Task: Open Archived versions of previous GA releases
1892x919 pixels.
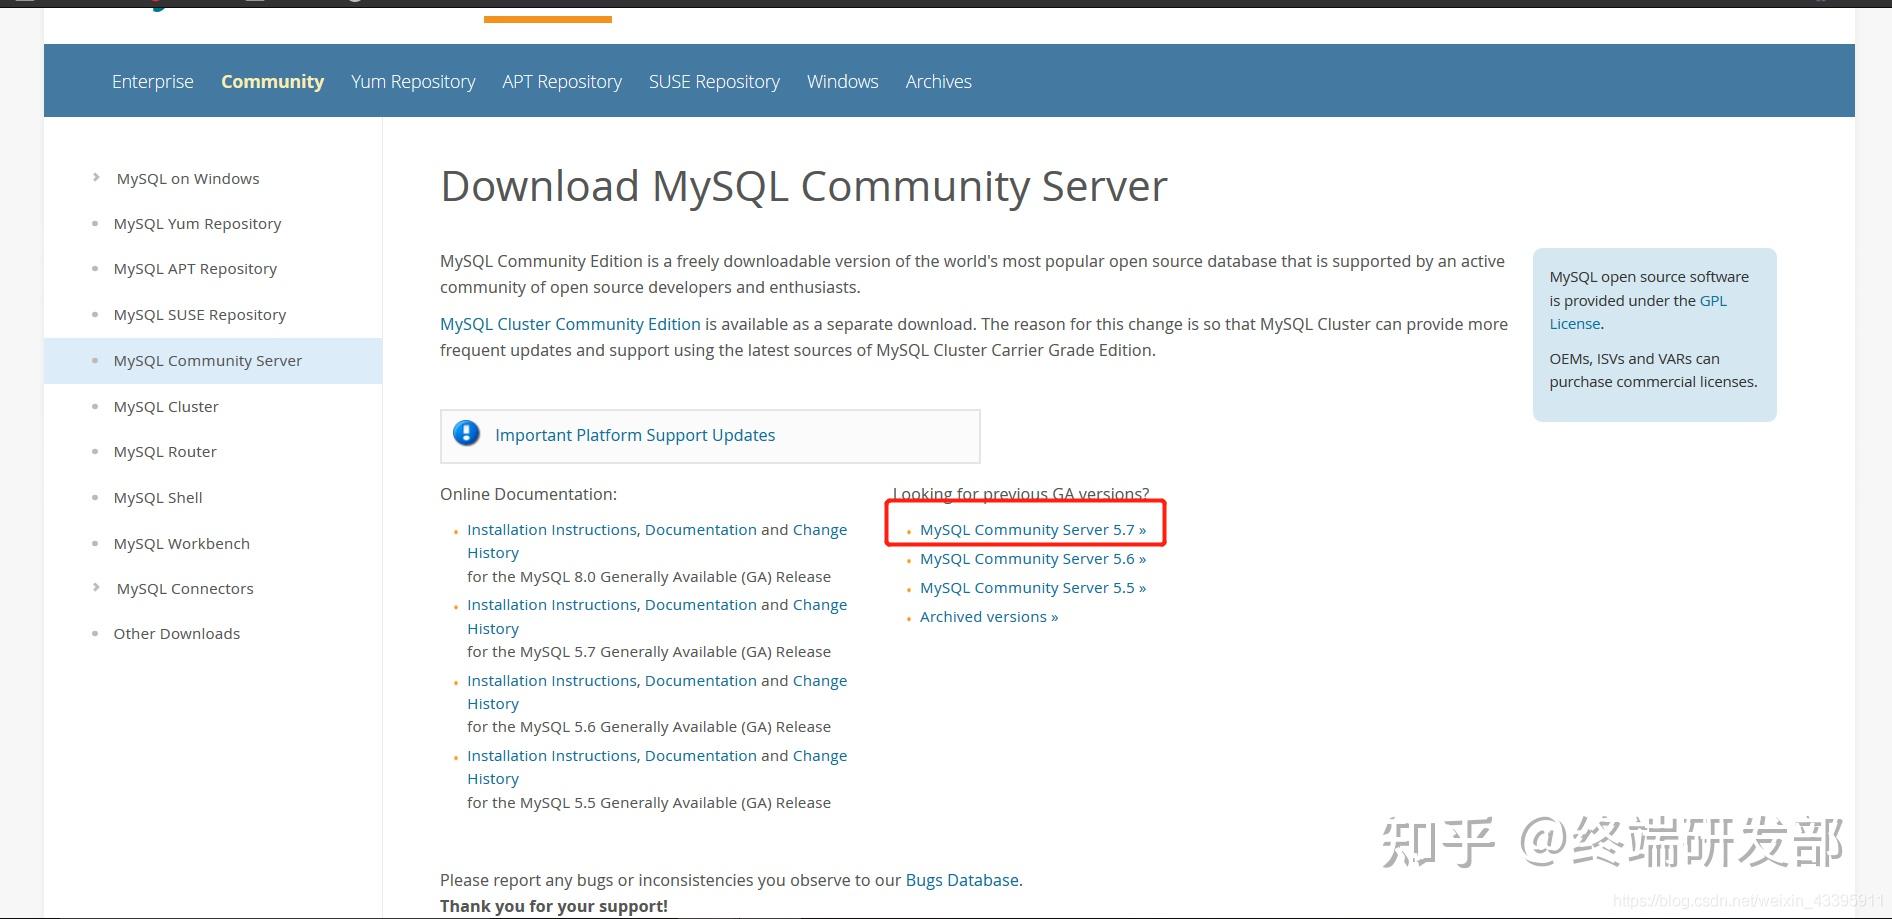Action: tap(987, 616)
